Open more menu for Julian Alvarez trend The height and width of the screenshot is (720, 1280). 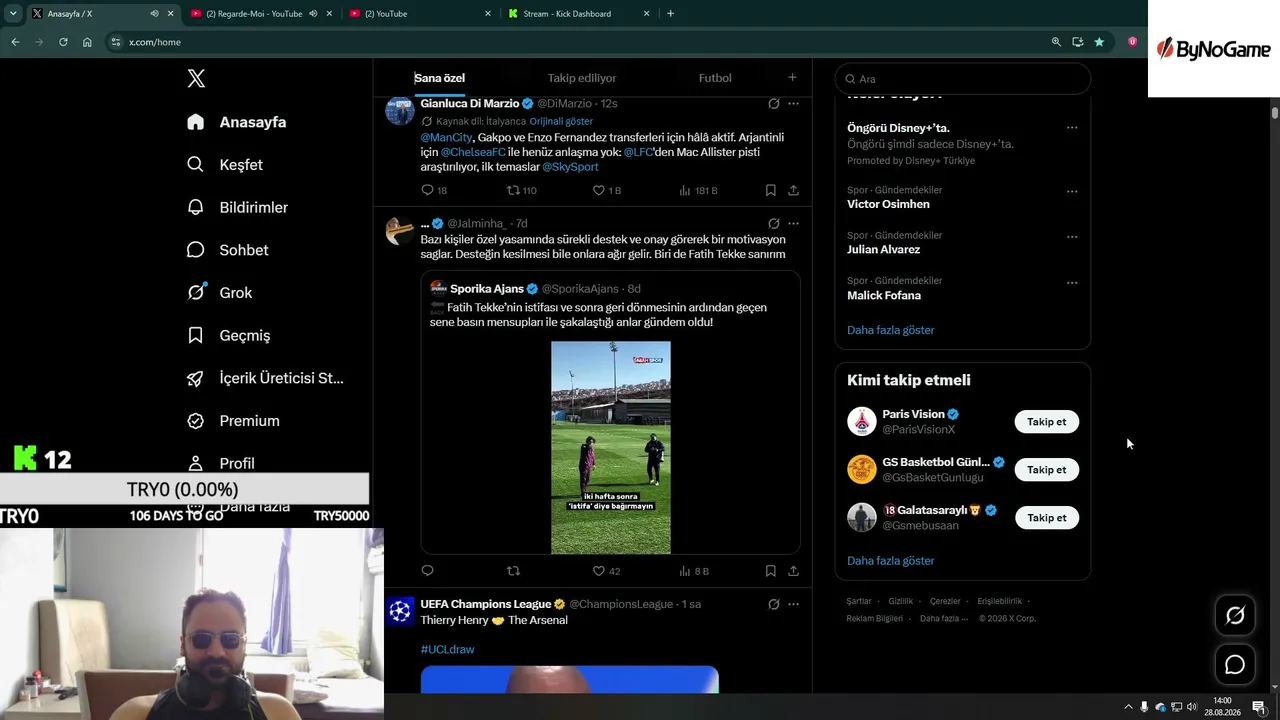click(x=1072, y=237)
